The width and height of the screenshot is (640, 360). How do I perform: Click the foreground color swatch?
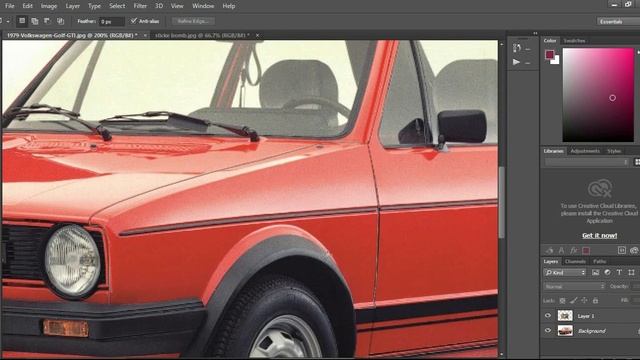(549, 55)
